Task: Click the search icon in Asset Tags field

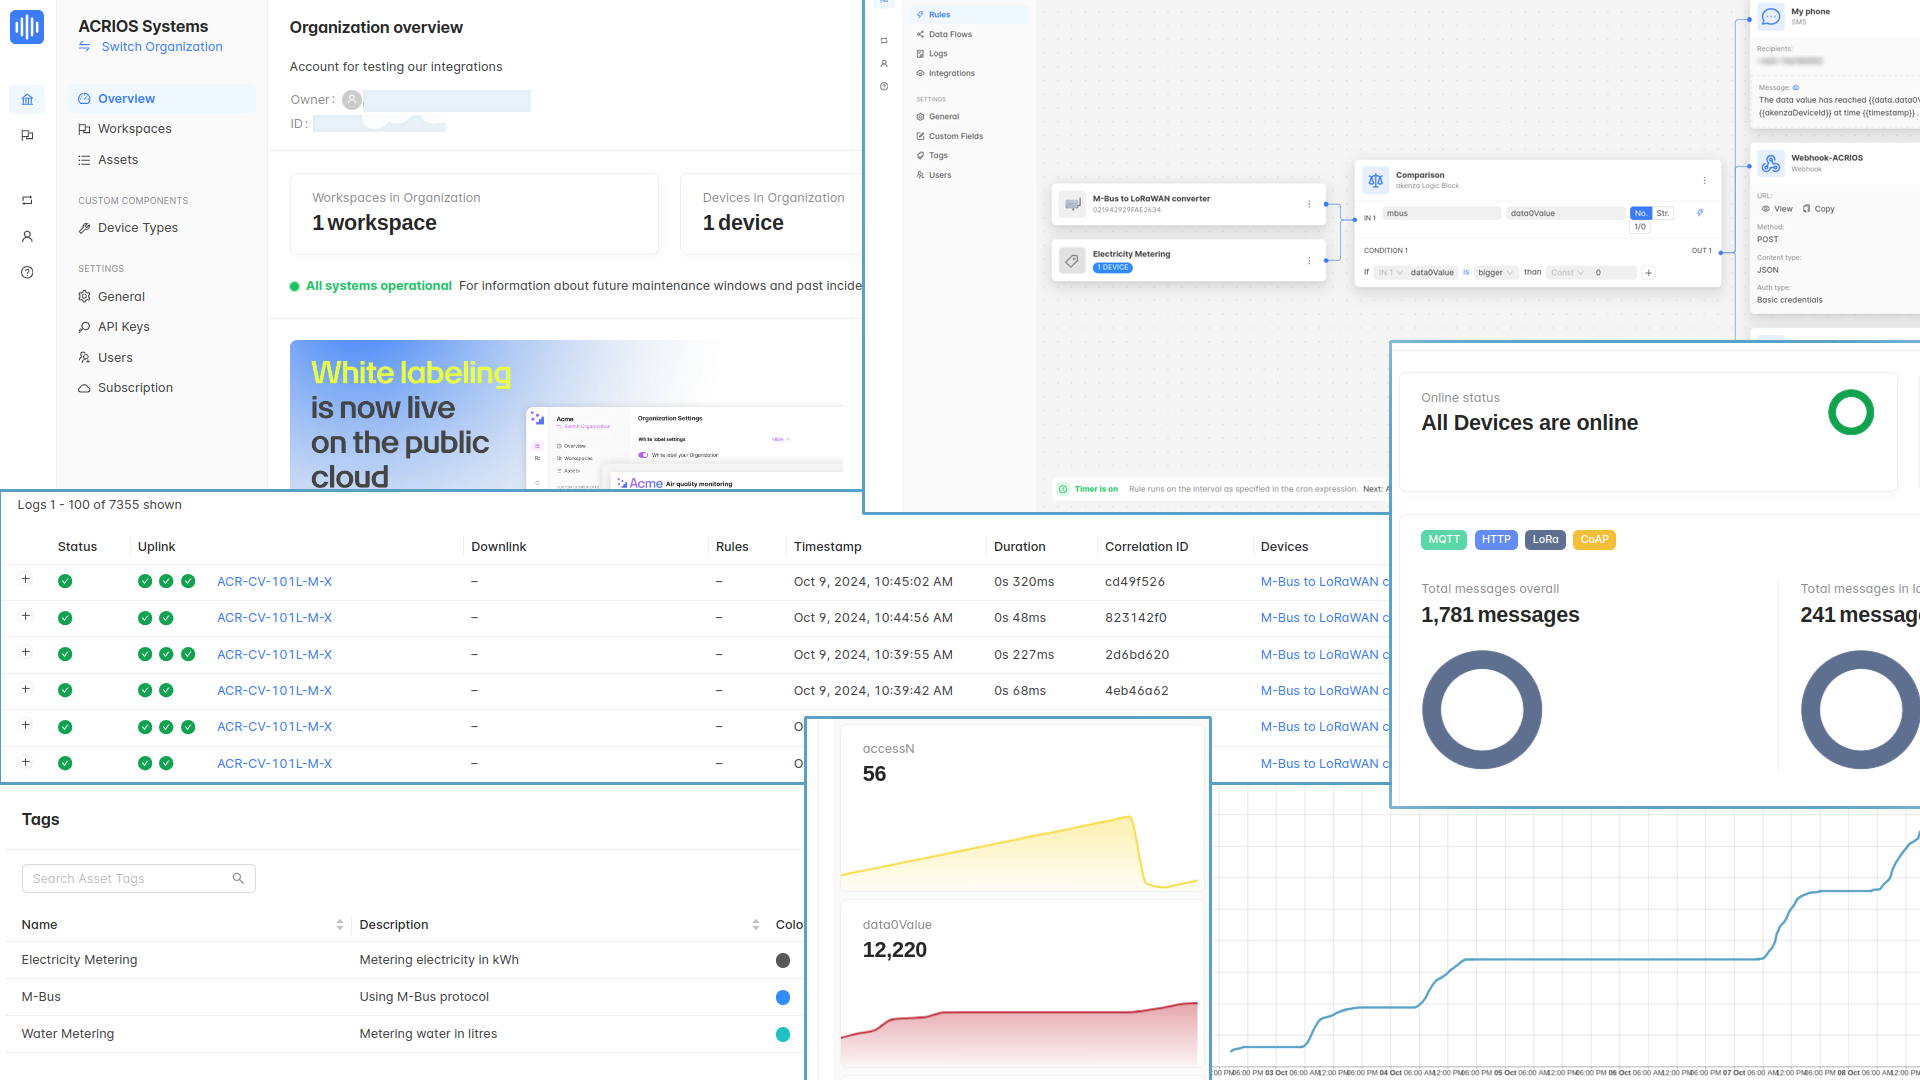Action: click(238, 878)
